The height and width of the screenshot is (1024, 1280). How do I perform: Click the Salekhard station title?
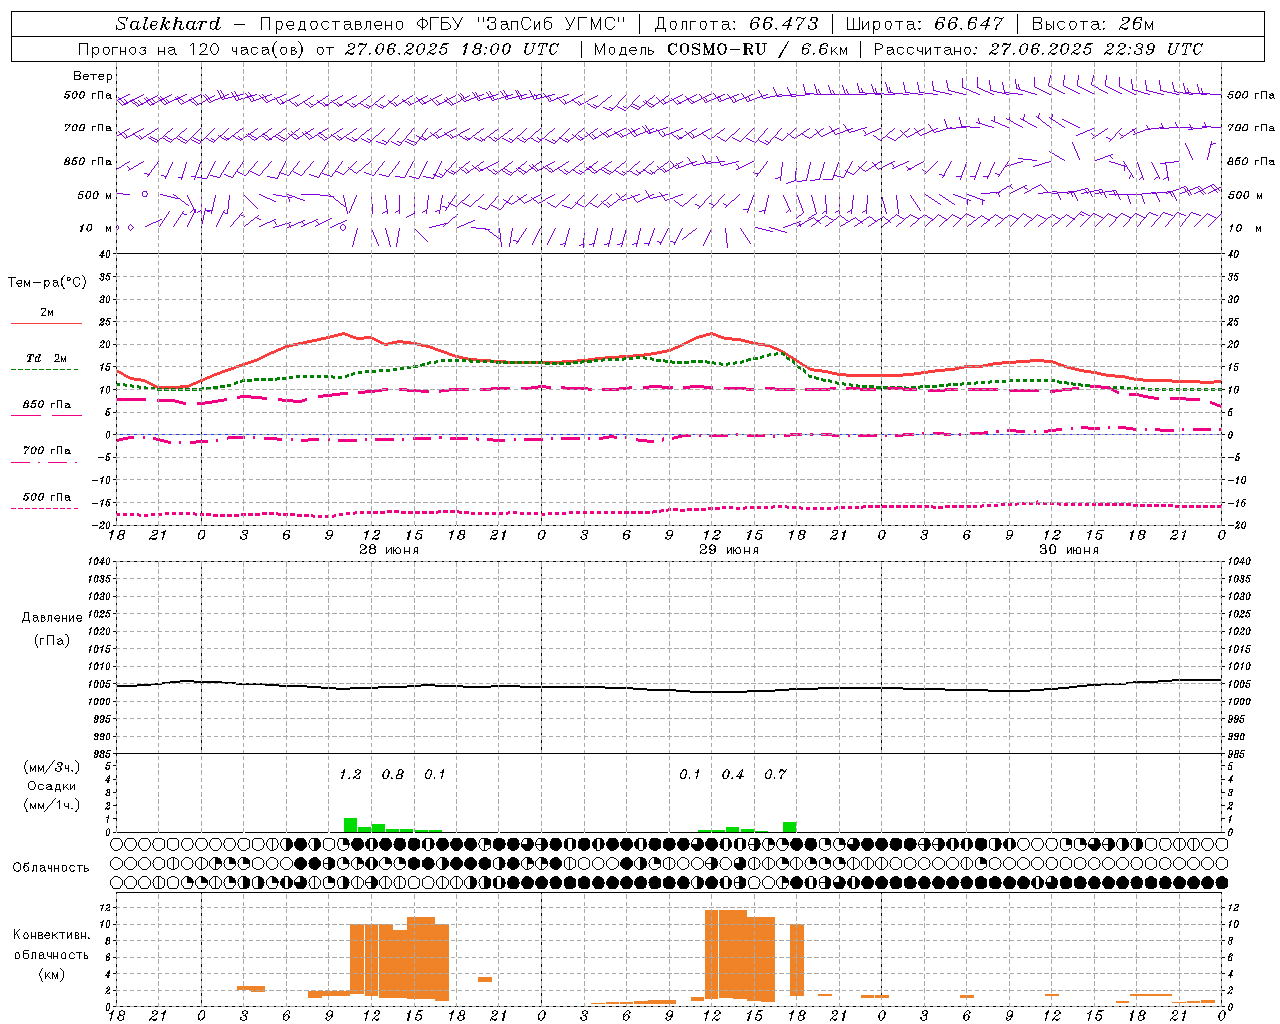point(167,24)
